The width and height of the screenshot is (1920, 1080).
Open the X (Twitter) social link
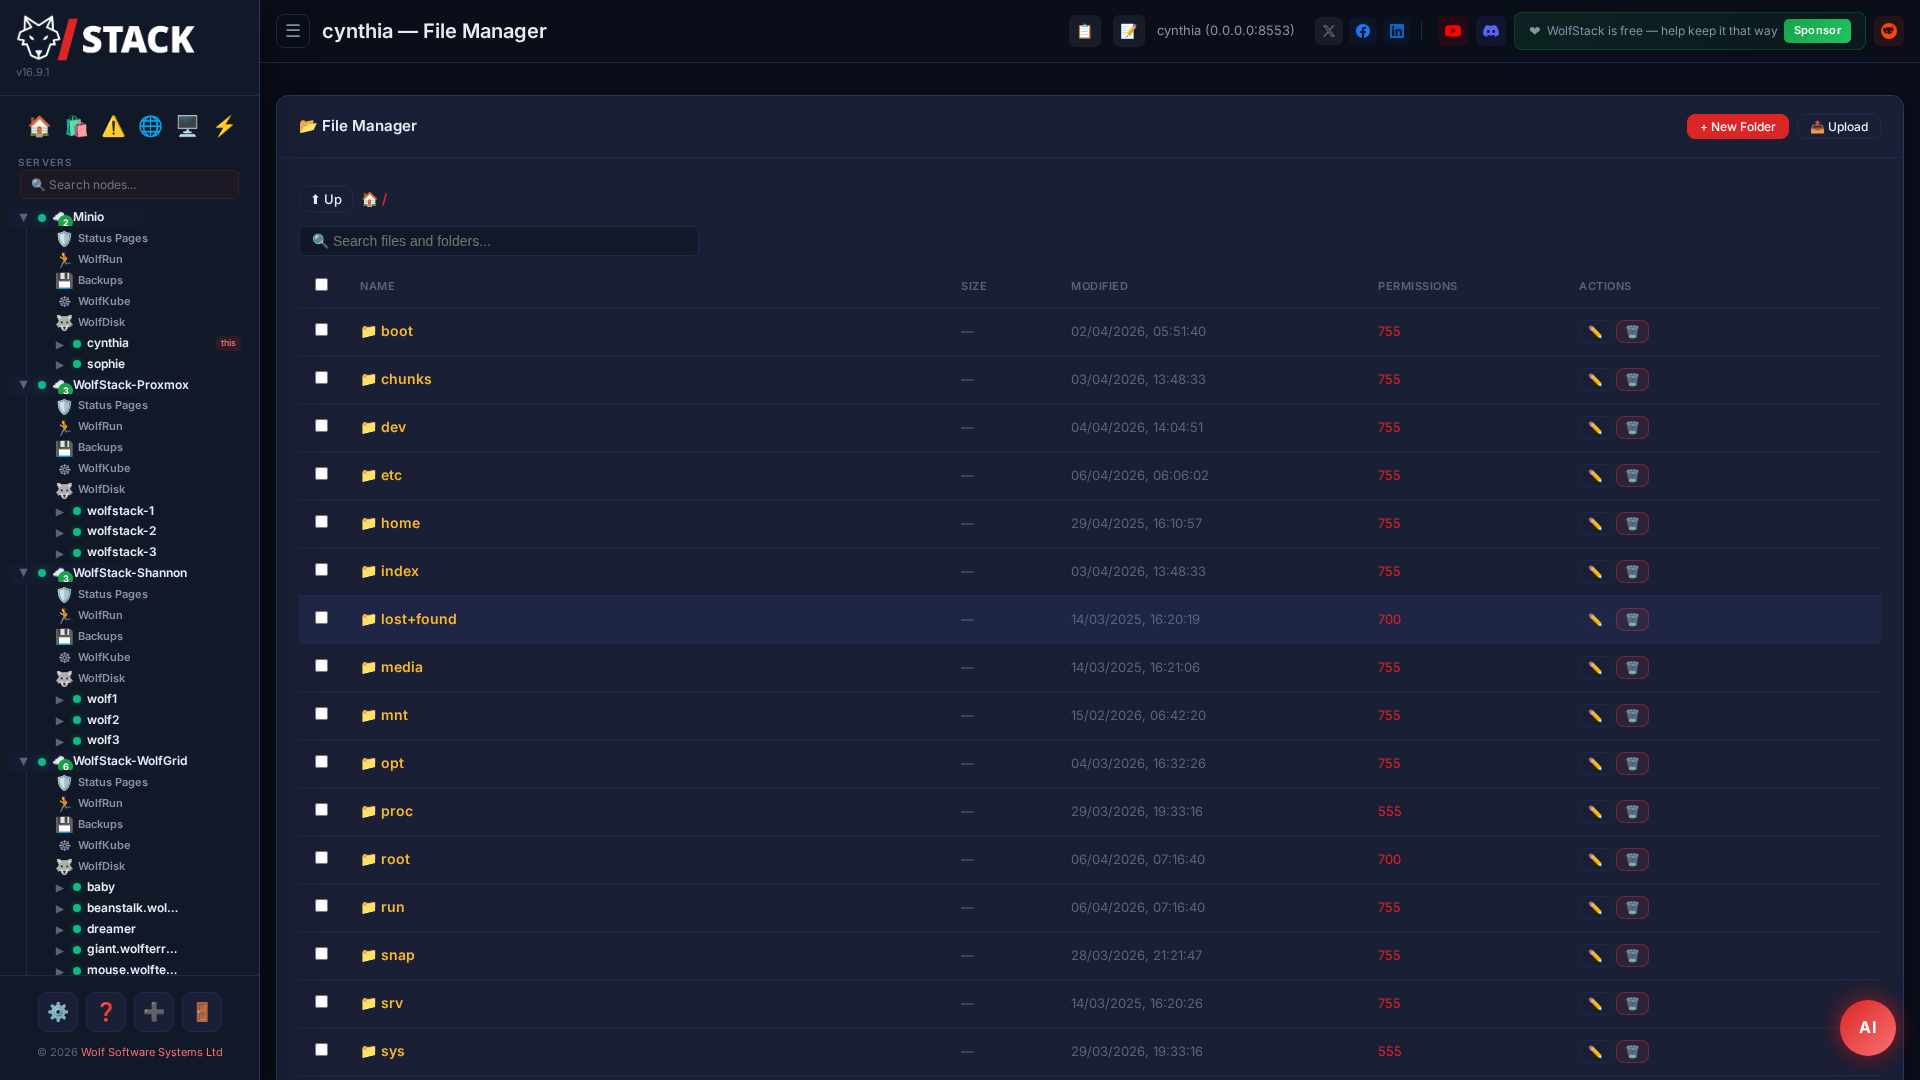(1329, 31)
